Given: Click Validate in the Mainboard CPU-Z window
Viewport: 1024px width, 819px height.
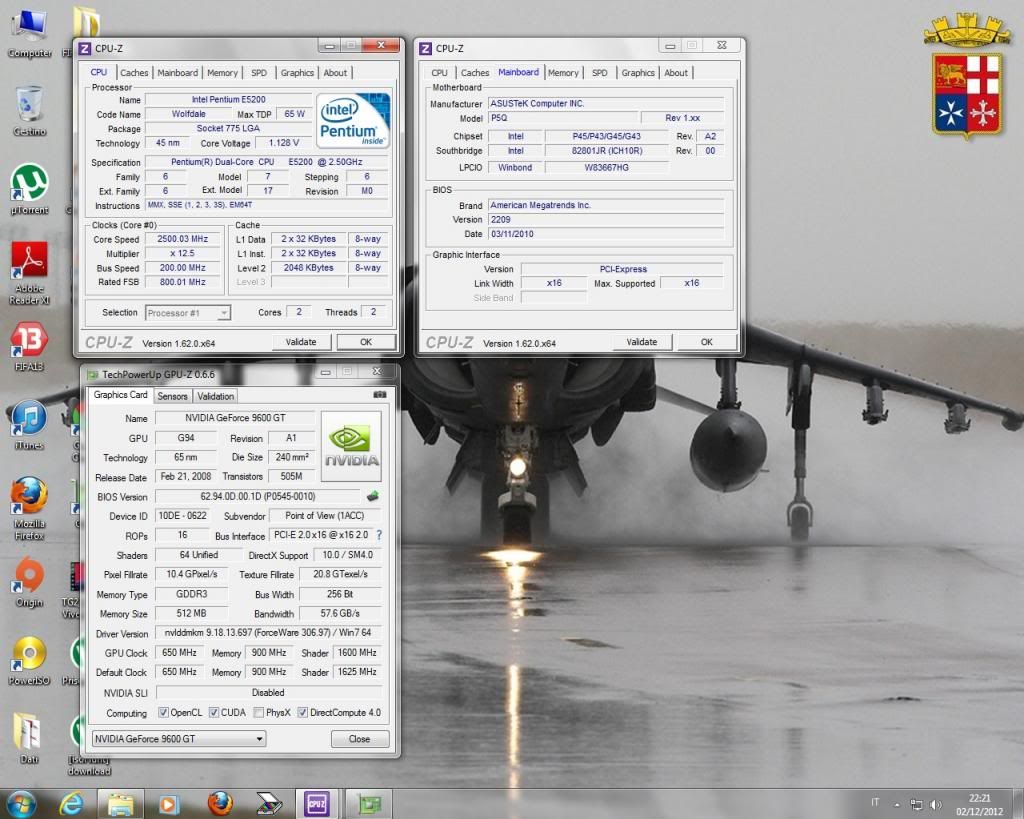Looking at the screenshot, I should coord(642,342).
